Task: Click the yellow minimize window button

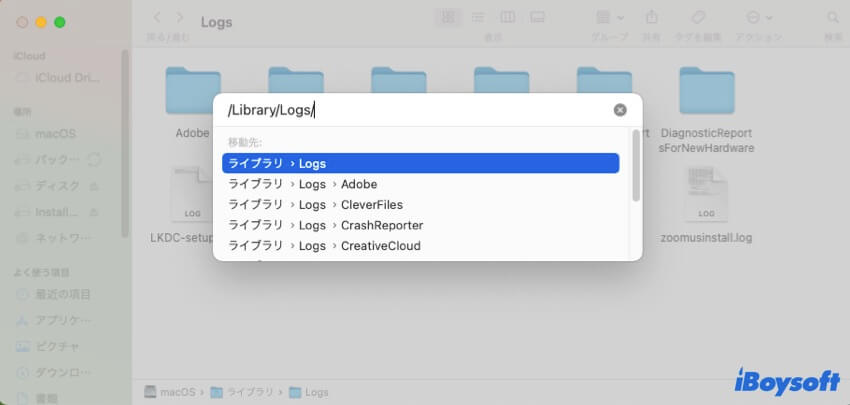Action: [41, 22]
